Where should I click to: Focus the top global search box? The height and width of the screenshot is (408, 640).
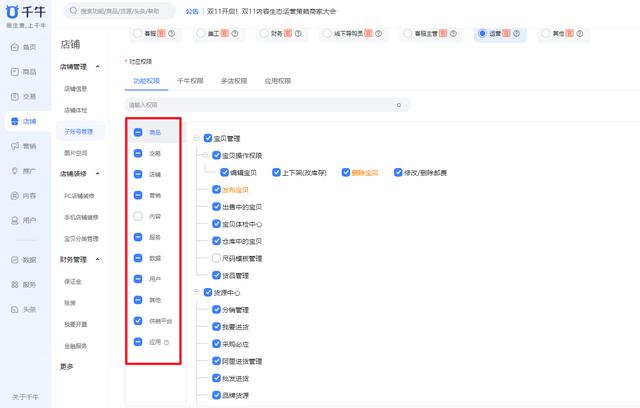(x=119, y=11)
